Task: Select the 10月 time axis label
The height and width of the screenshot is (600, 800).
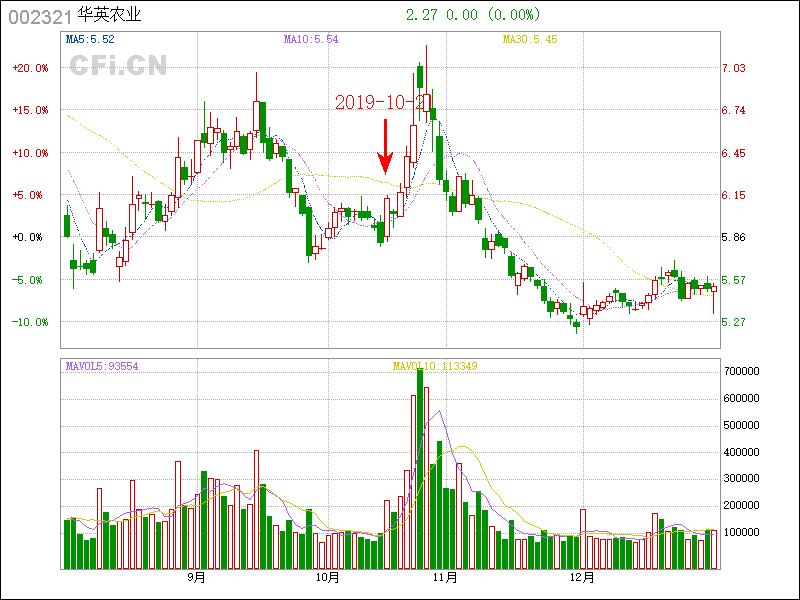Action: pos(327,578)
